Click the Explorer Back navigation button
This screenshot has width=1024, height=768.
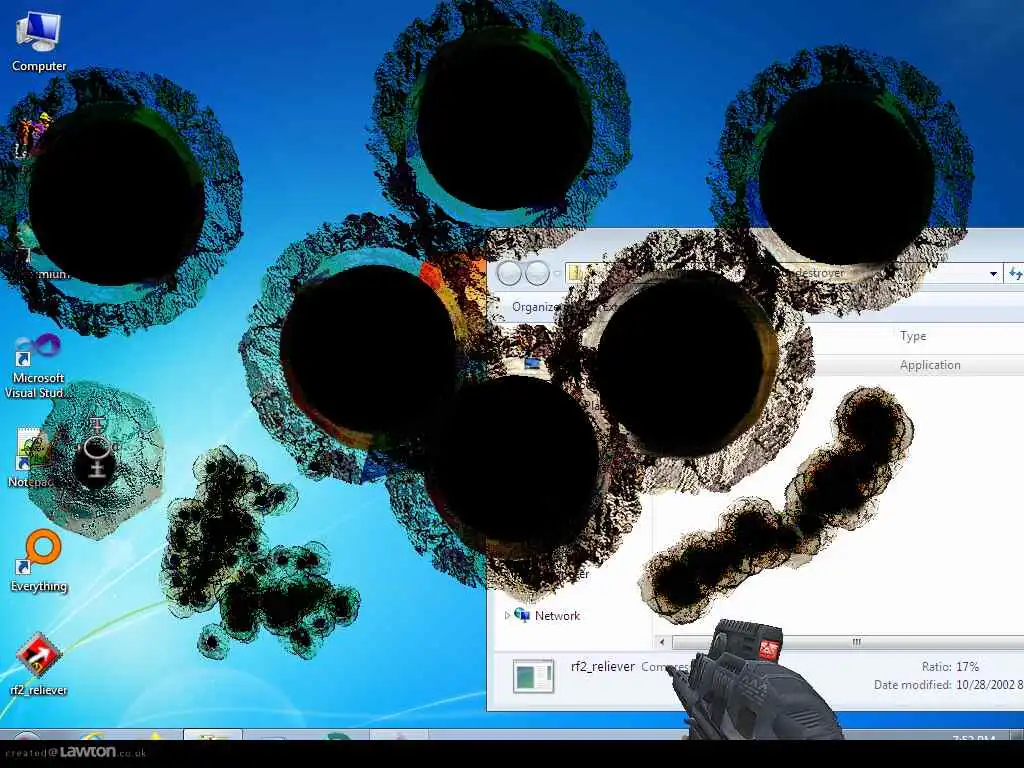click(509, 274)
